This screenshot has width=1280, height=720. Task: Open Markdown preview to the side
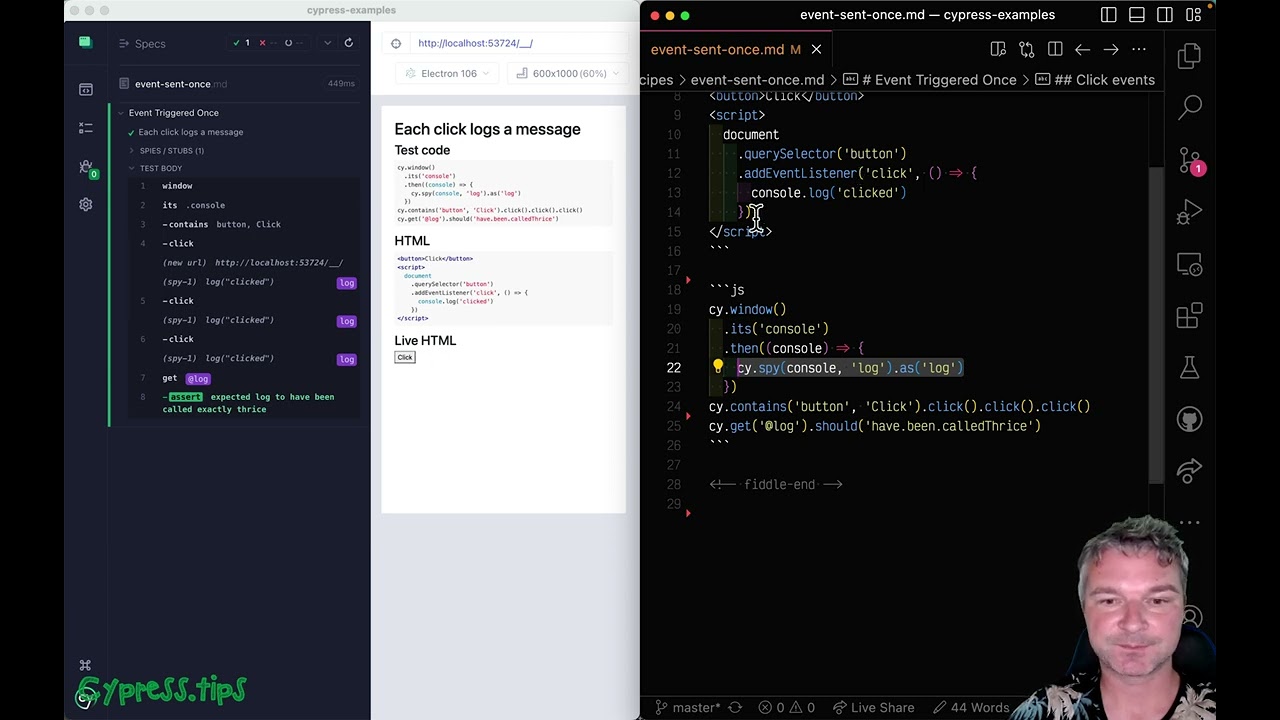(x=998, y=49)
